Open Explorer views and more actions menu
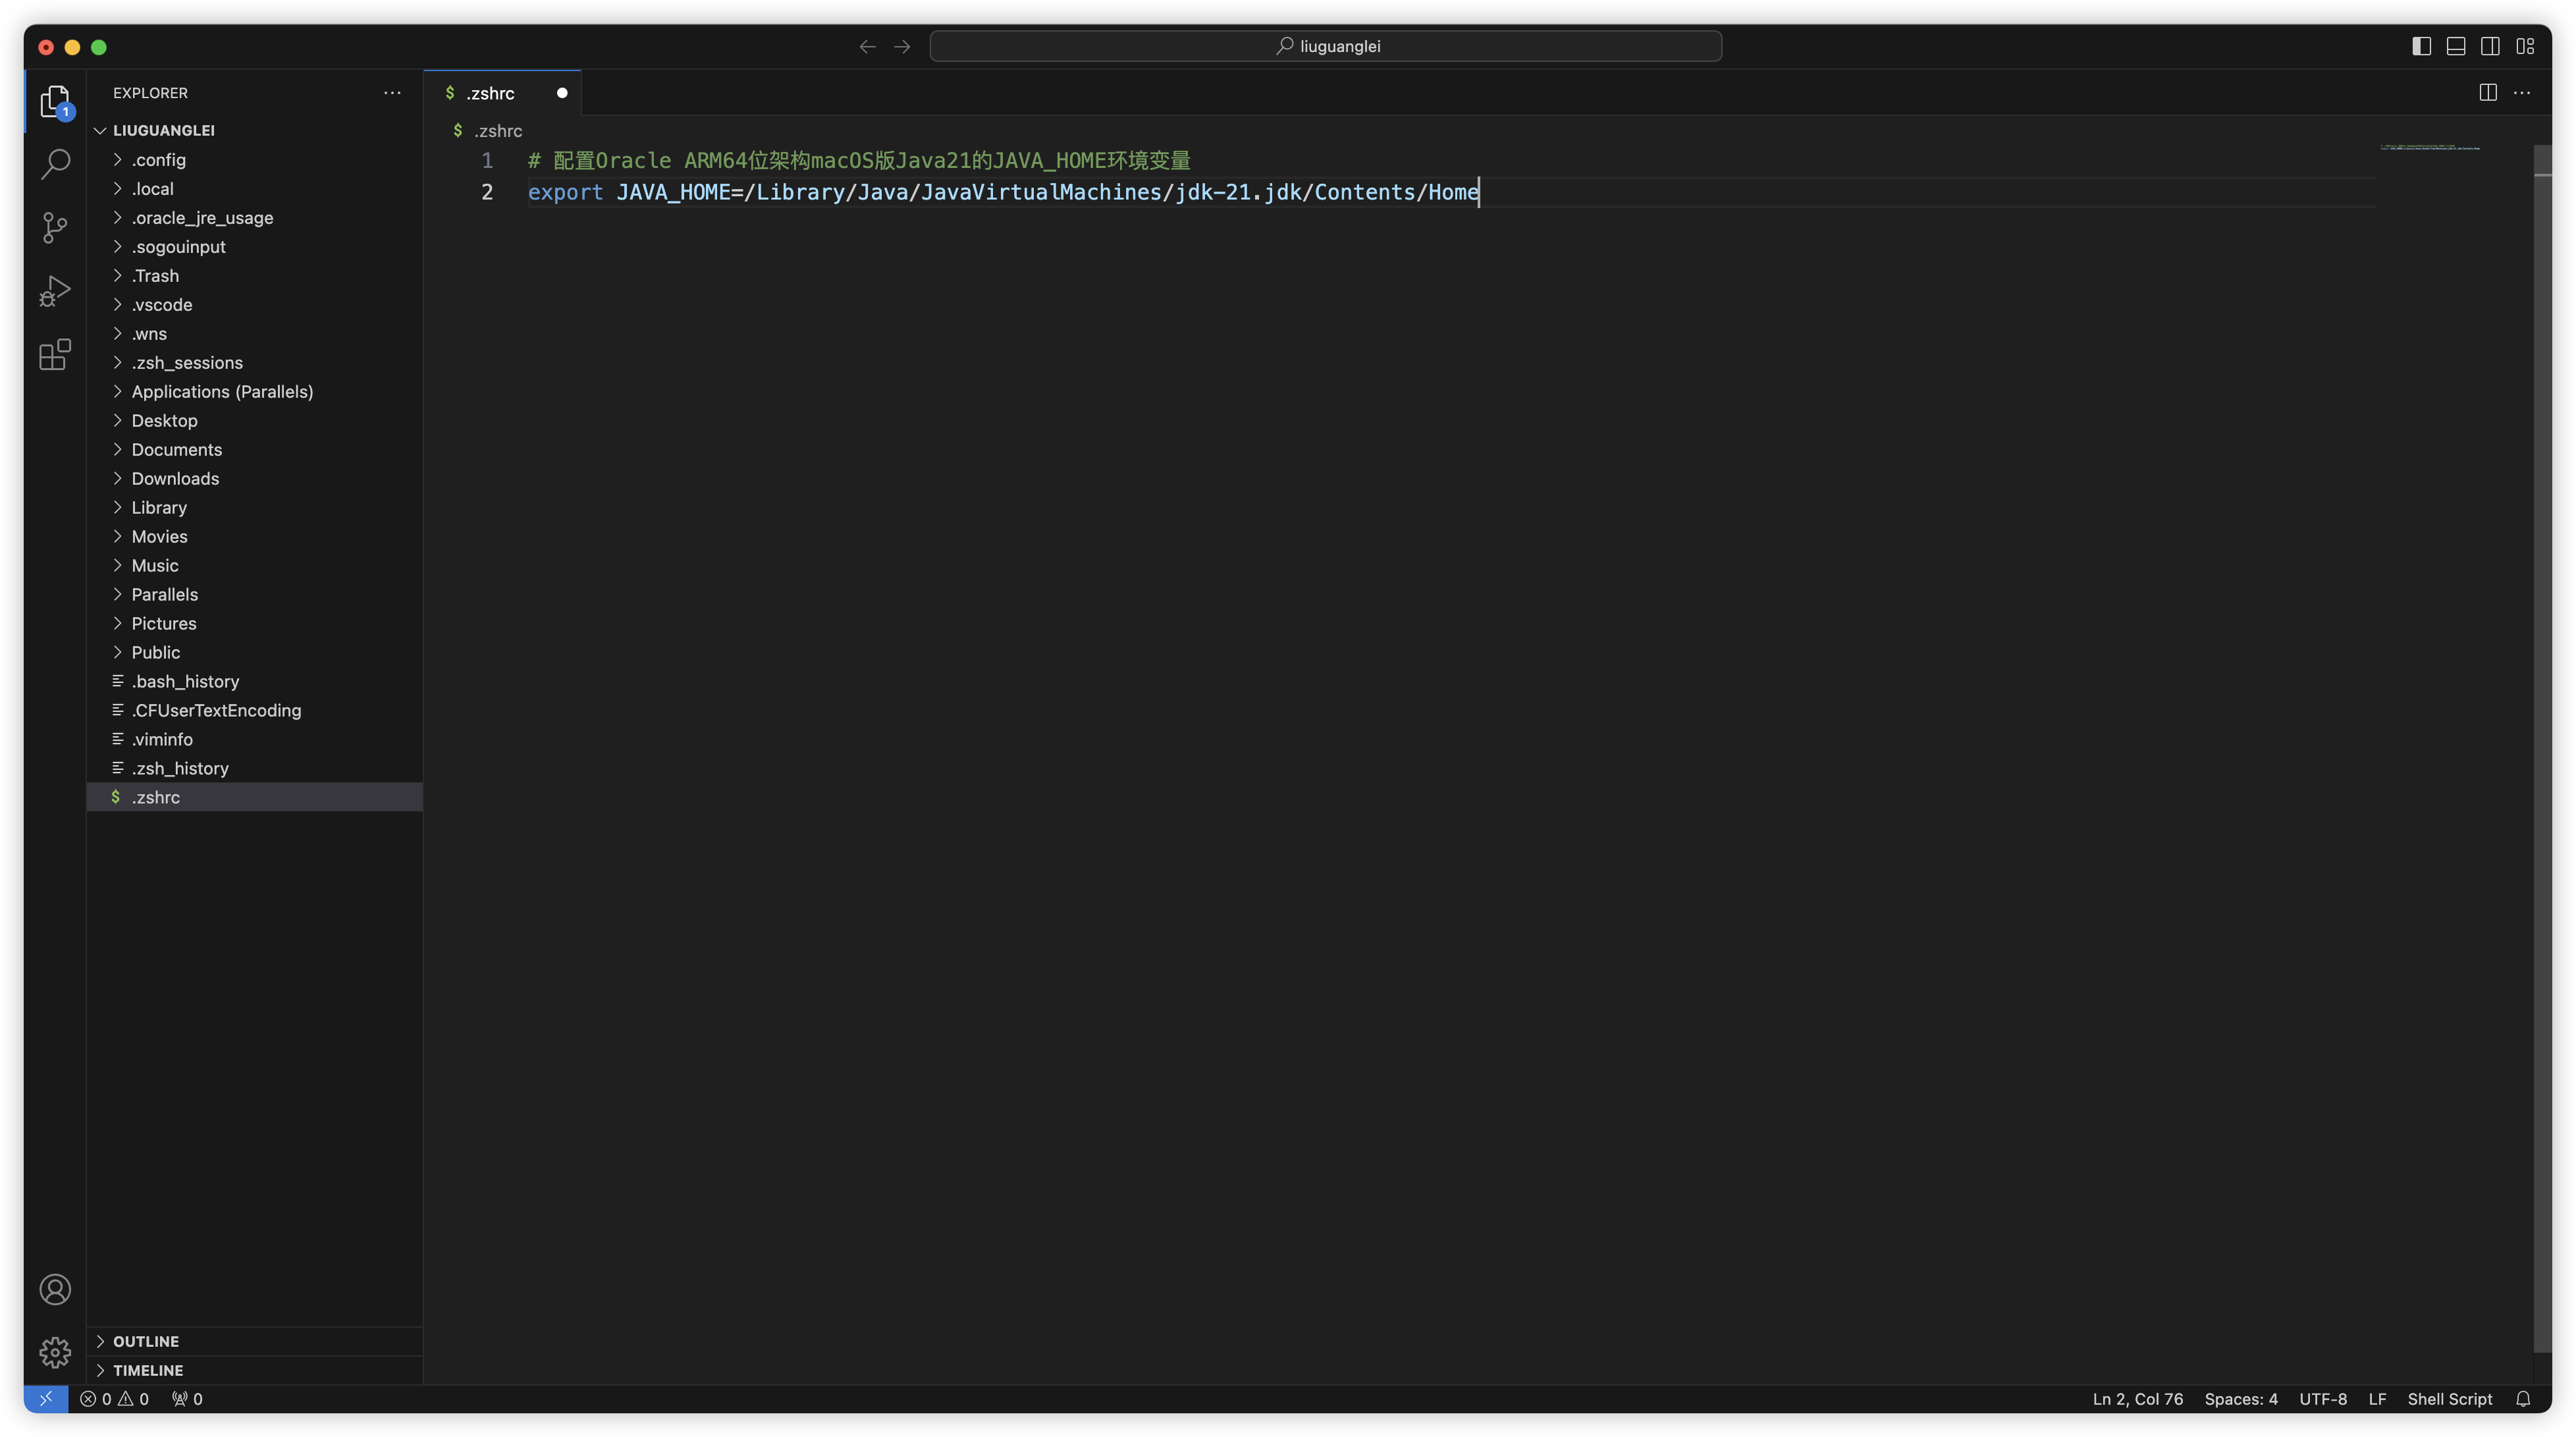This screenshot has width=2576, height=1437. (x=392, y=93)
